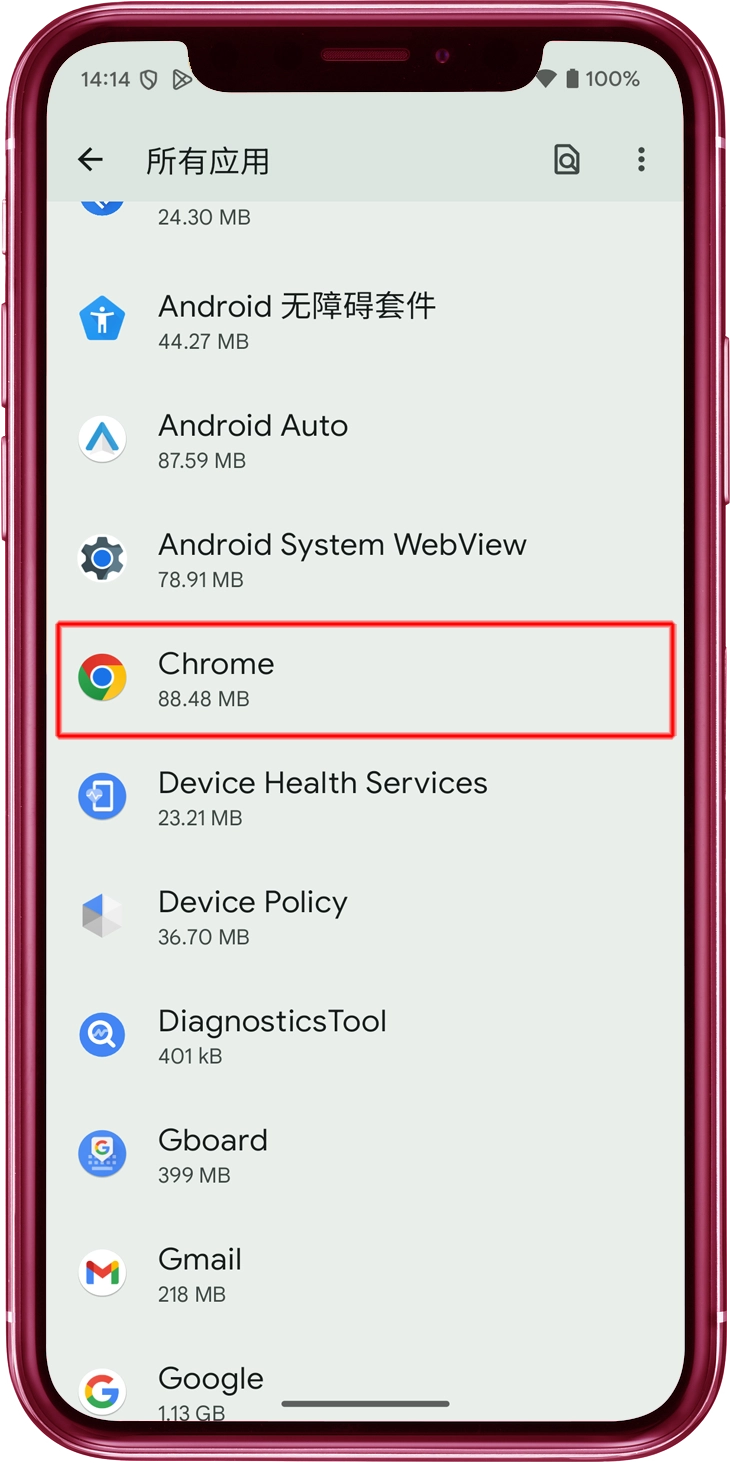The image size is (732, 1463).
Task: Open the three-dot overflow menu
Action: click(641, 159)
